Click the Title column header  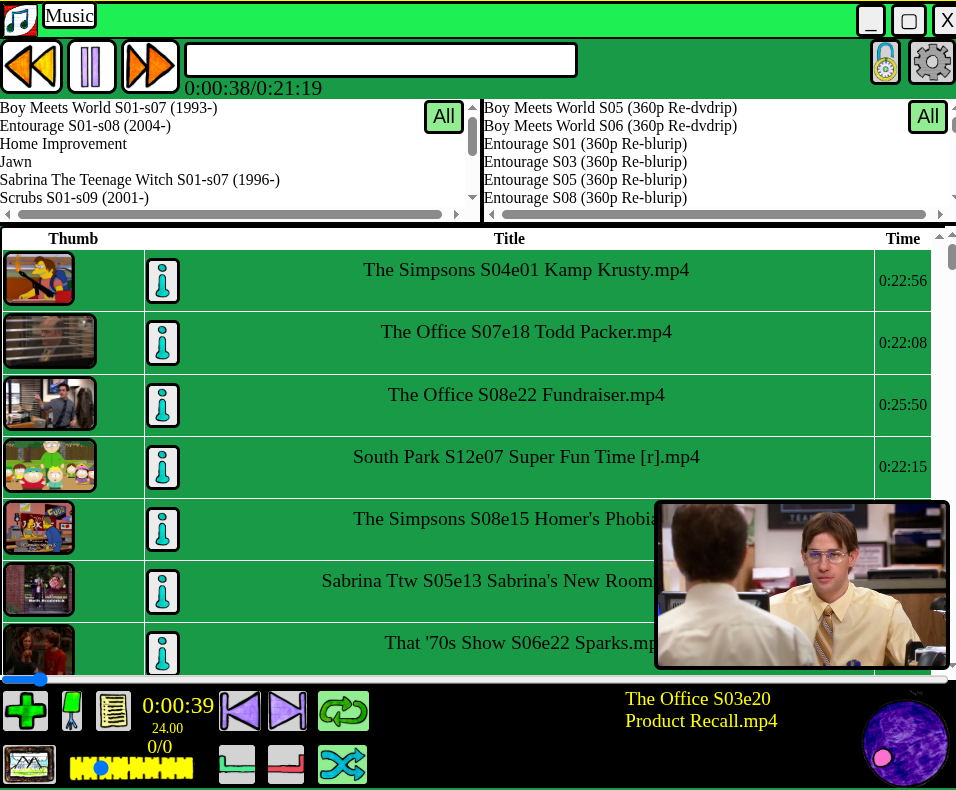pos(509,239)
